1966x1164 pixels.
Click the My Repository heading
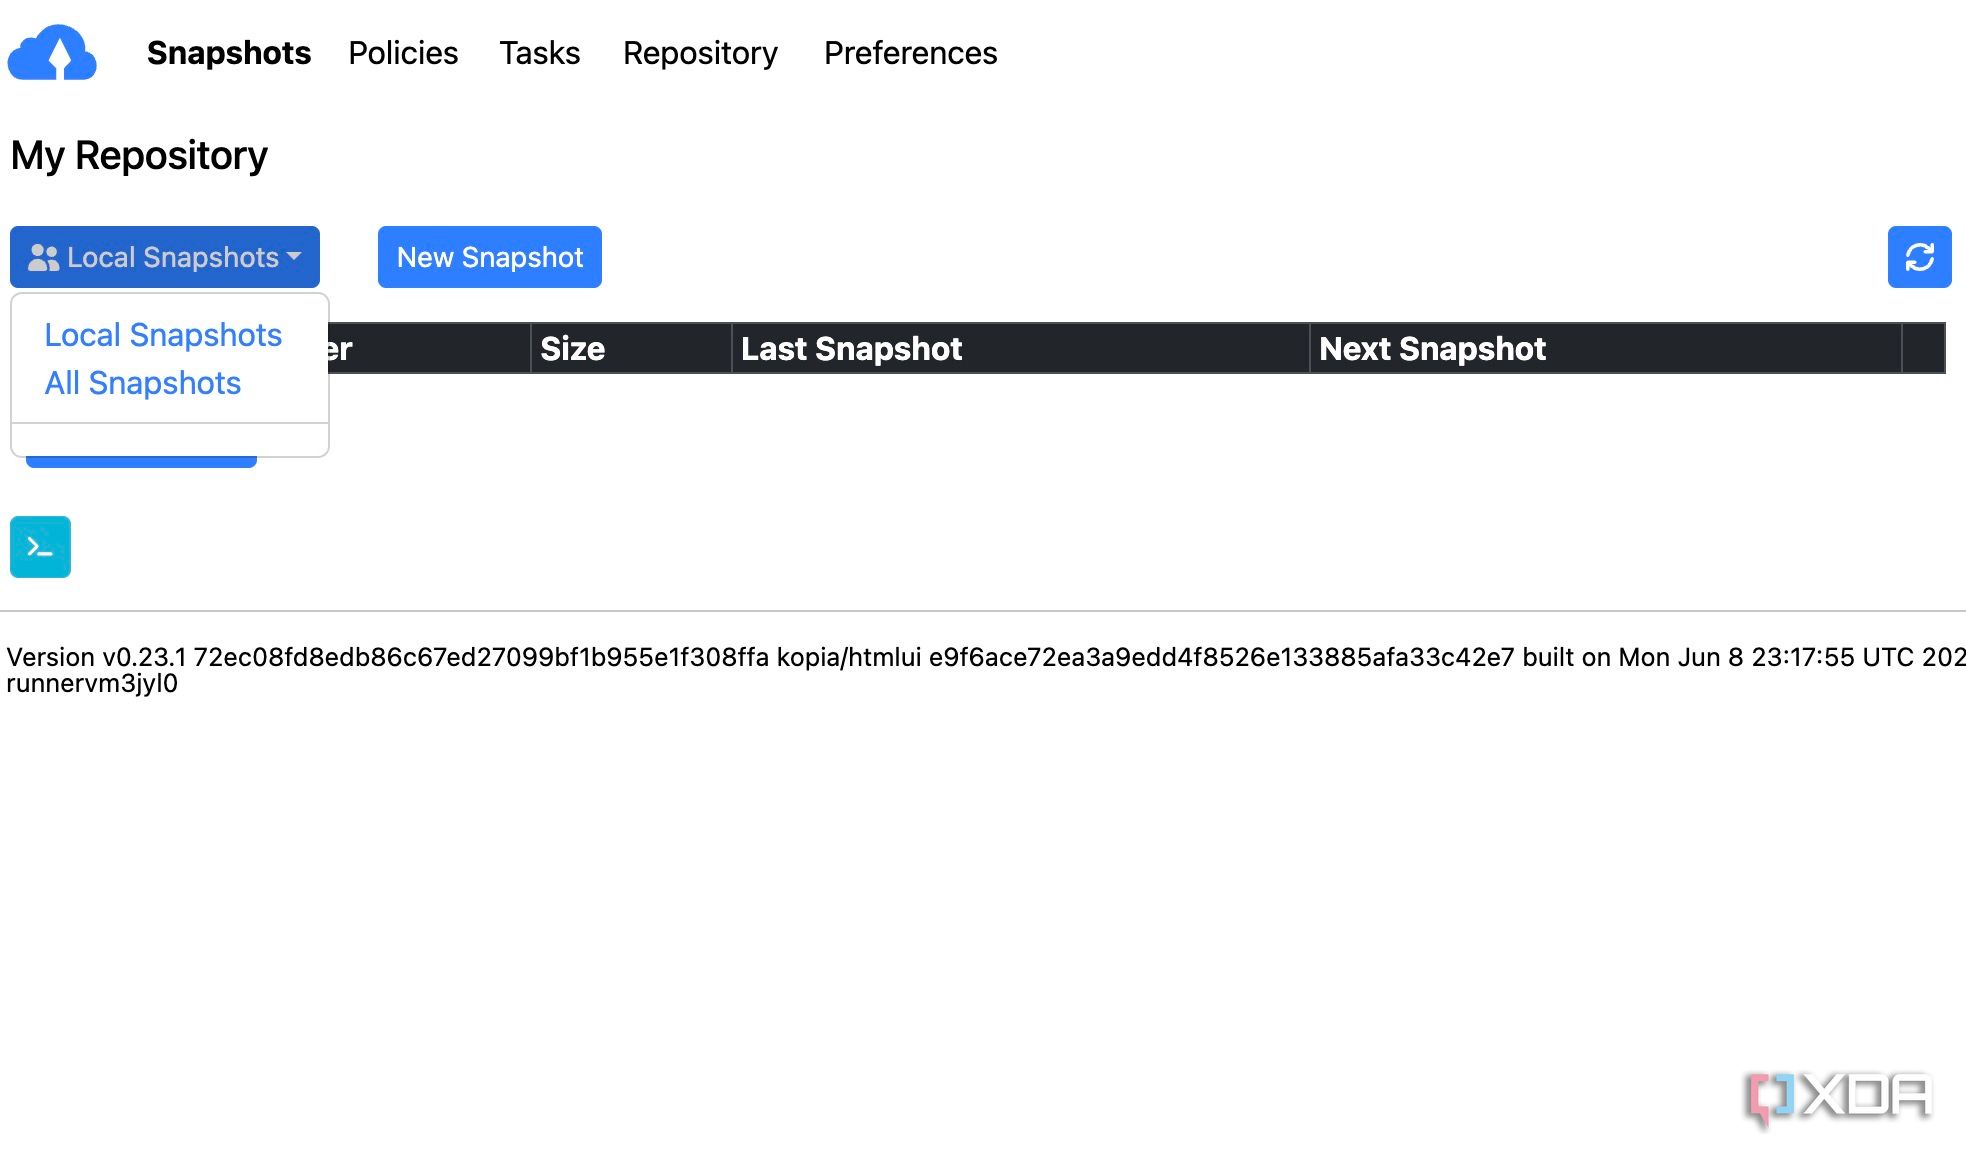tap(139, 156)
